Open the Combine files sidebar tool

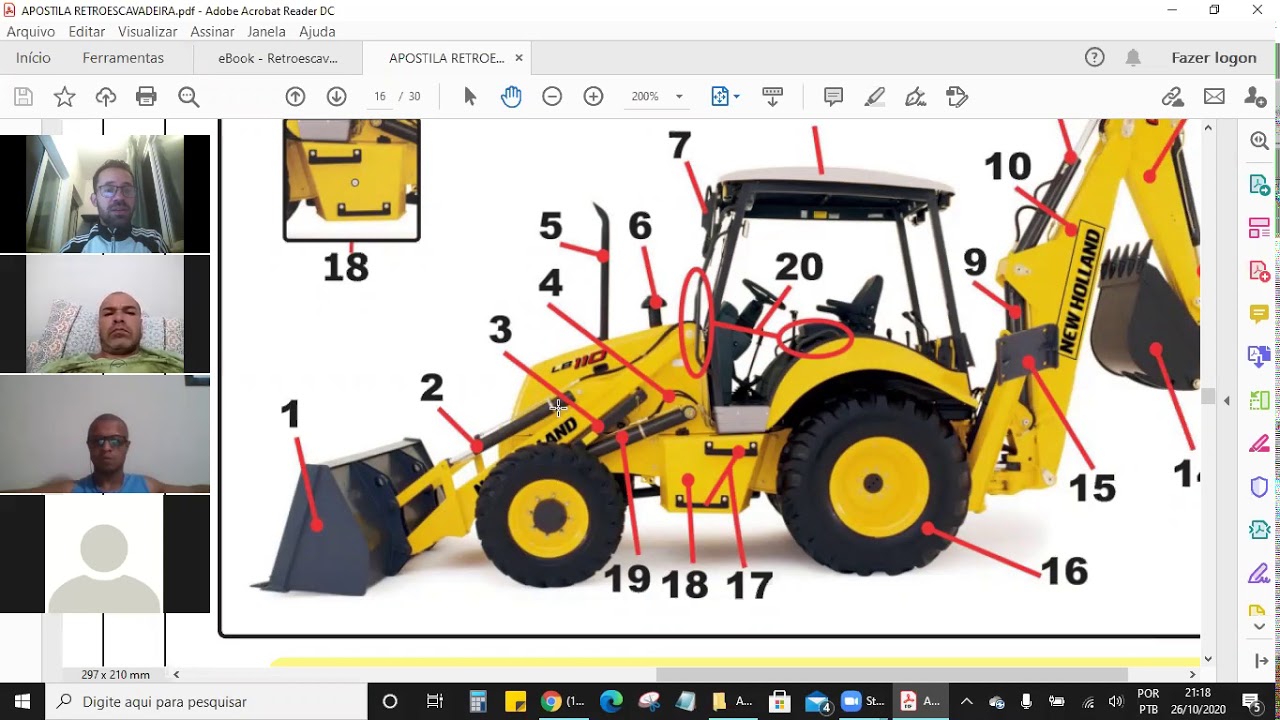coord(1259,357)
